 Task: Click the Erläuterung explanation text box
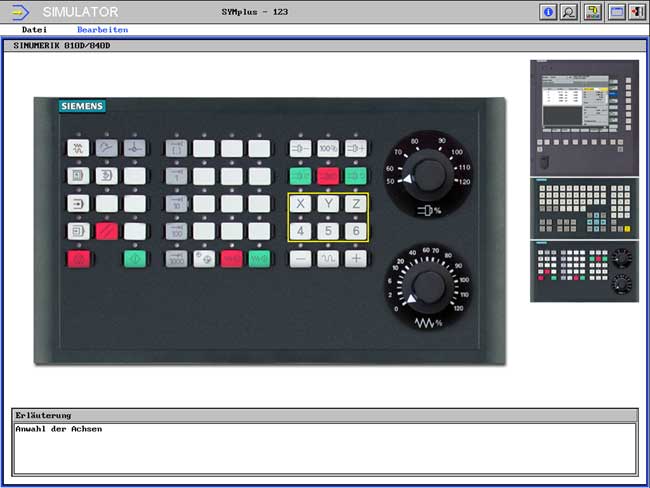point(324,447)
